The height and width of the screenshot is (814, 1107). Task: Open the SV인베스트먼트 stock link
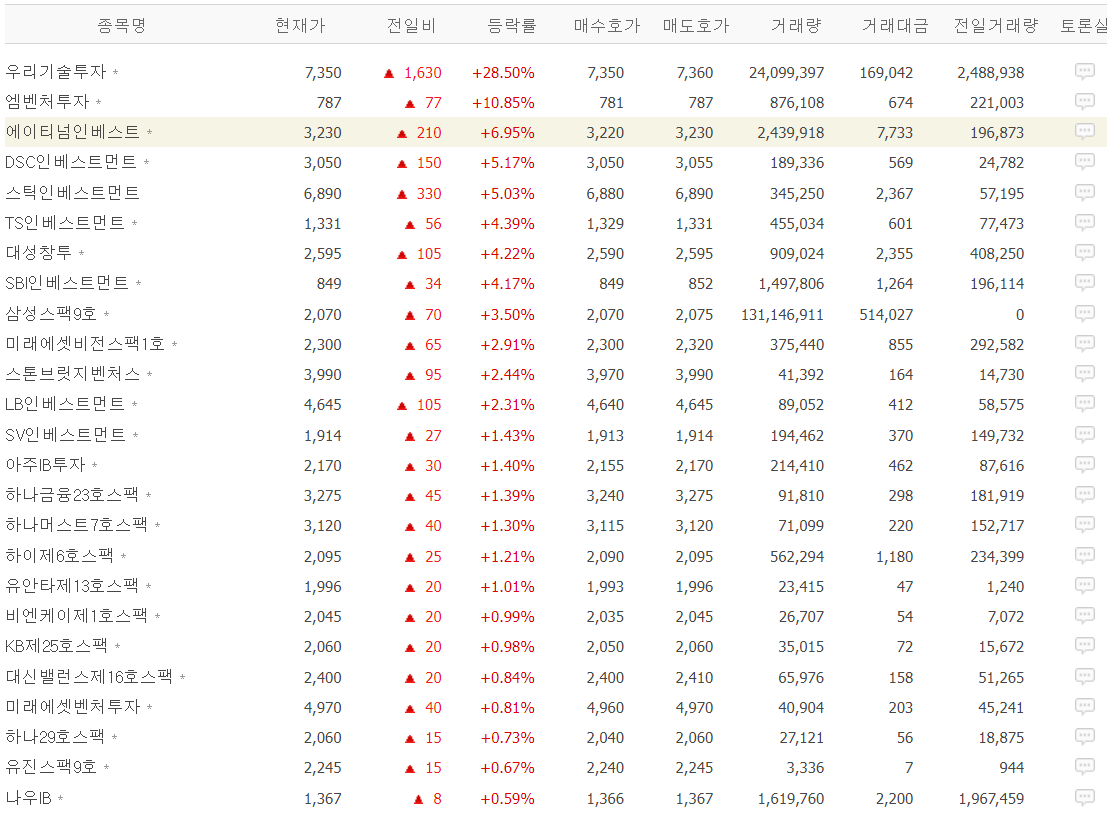(66, 435)
